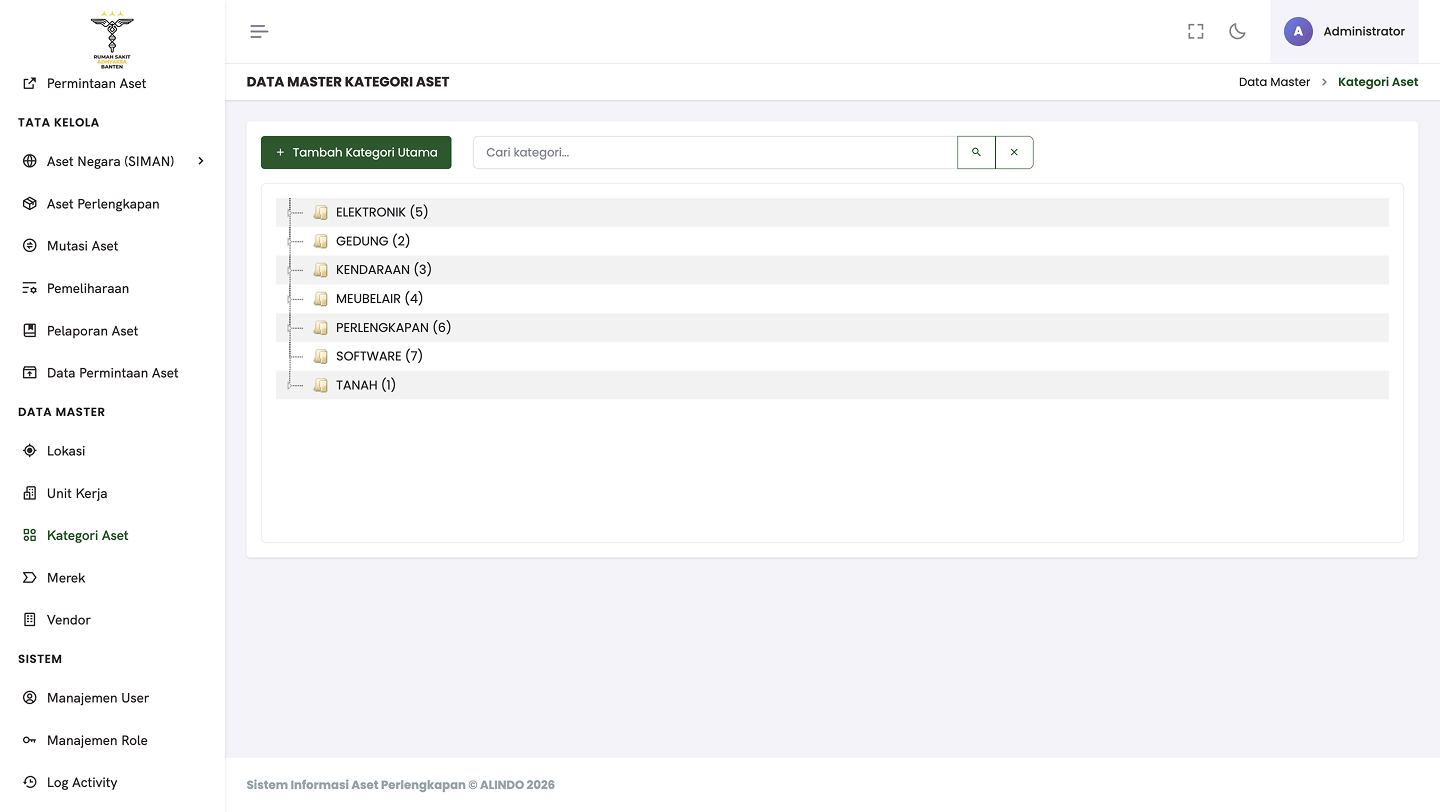Click the PERLENGKAPAN folder icon
The height and width of the screenshot is (812, 1440).
click(321, 327)
